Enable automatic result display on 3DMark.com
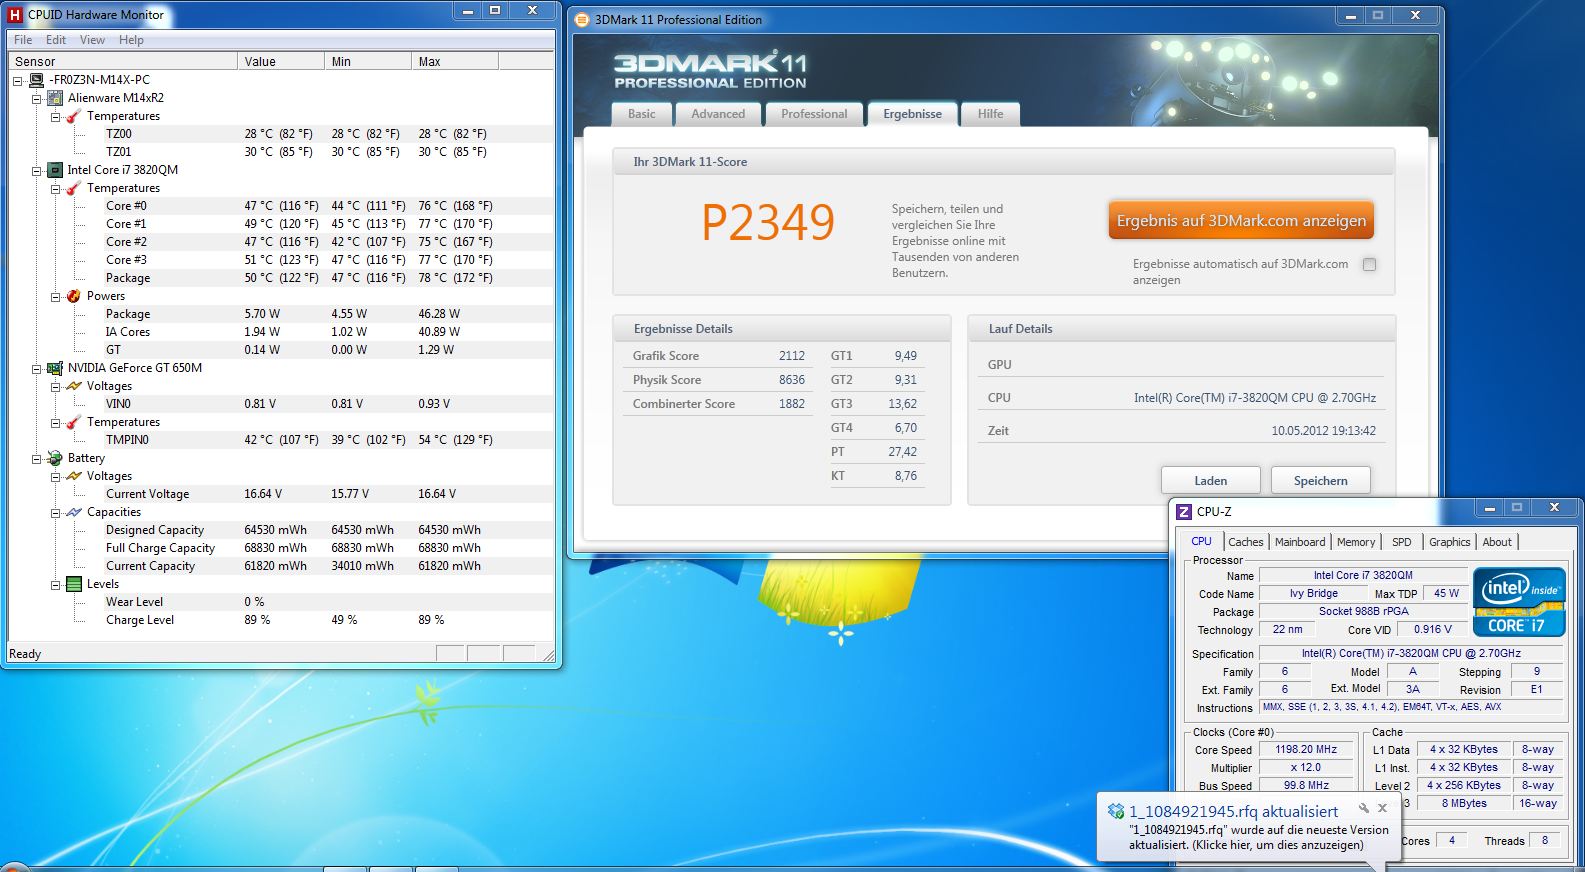1585x872 pixels. click(1369, 265)
